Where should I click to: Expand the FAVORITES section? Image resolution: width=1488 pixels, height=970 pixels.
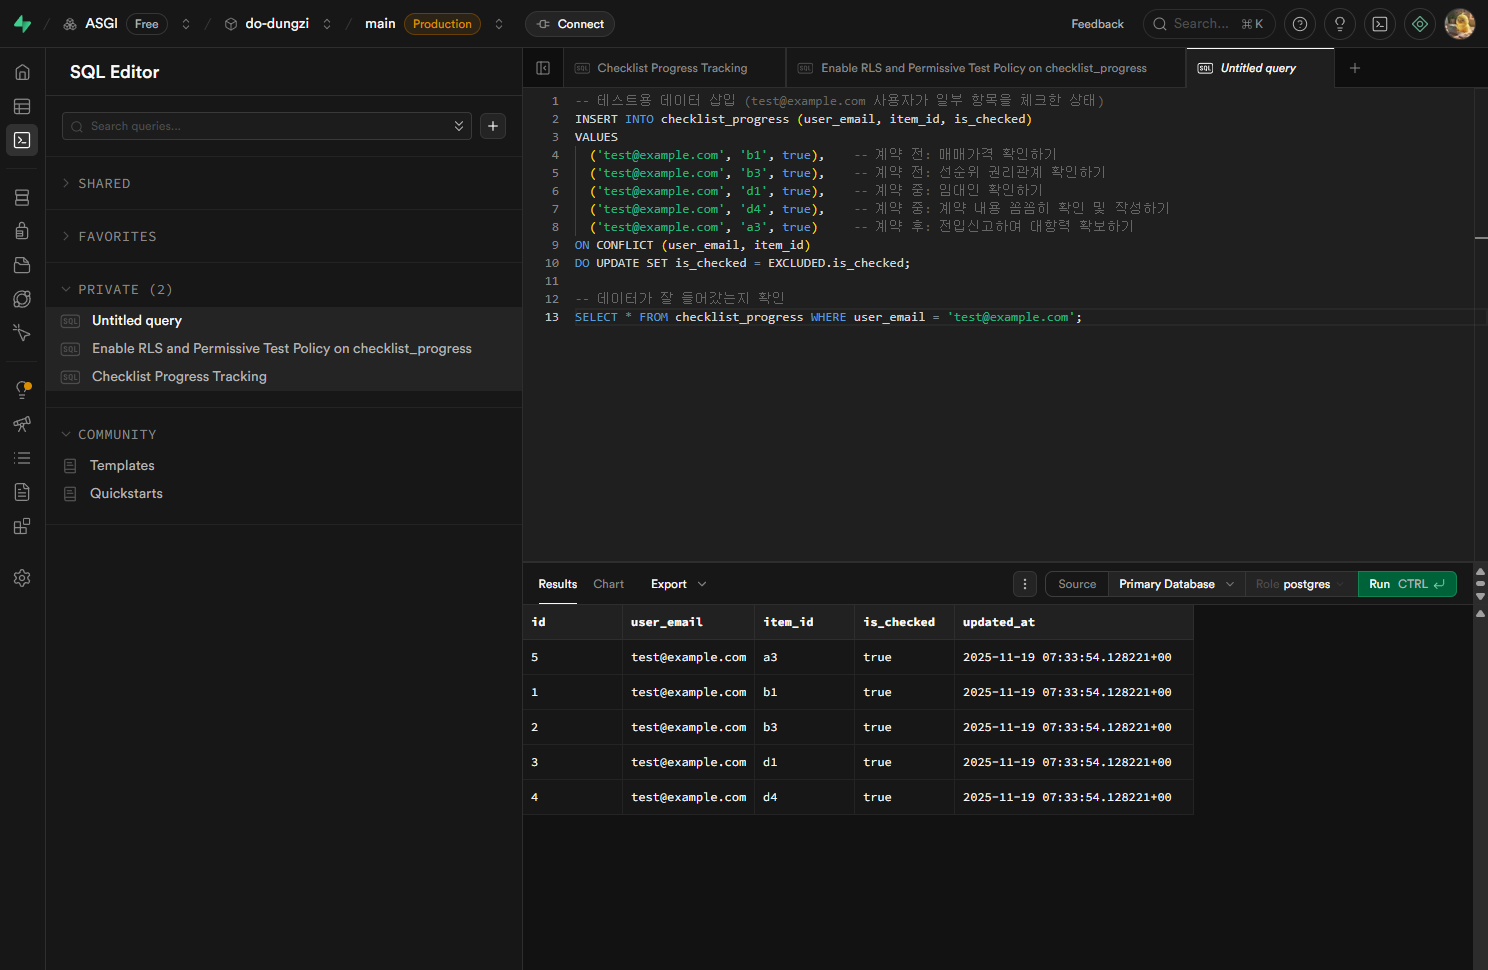click(x=117, y=237)
